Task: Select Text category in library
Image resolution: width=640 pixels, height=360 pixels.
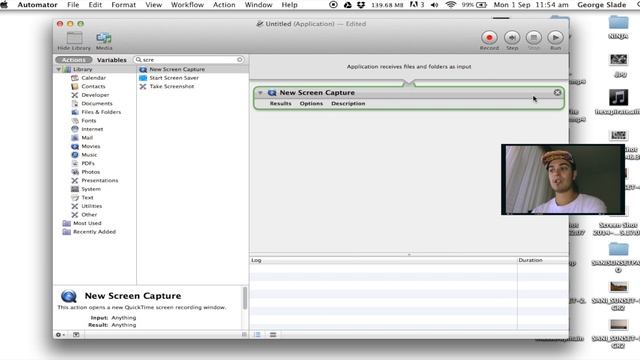Action: 87,198
